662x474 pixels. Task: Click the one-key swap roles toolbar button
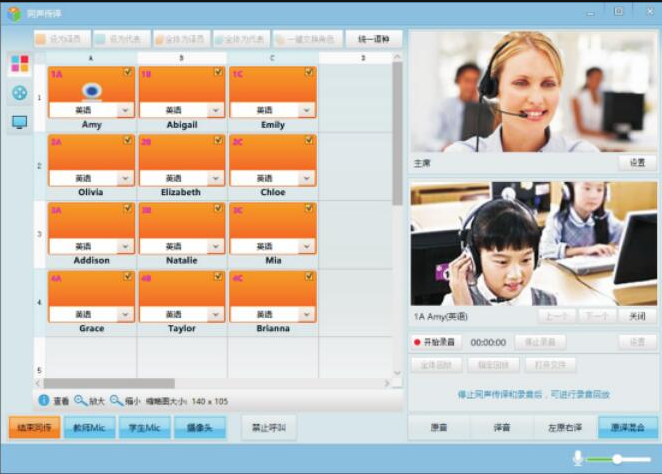coord(308,39)
